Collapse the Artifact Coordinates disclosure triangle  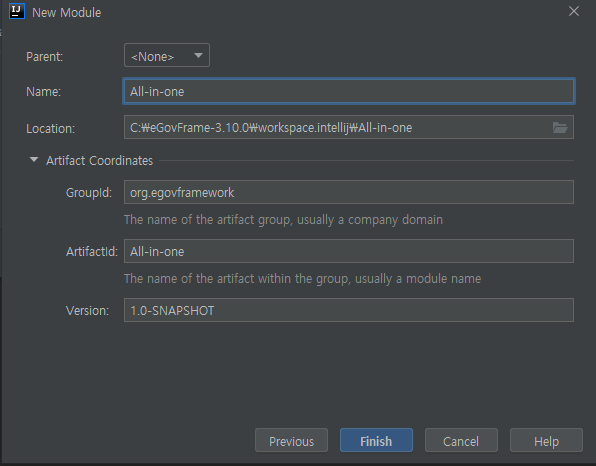(x=34, y=160)
